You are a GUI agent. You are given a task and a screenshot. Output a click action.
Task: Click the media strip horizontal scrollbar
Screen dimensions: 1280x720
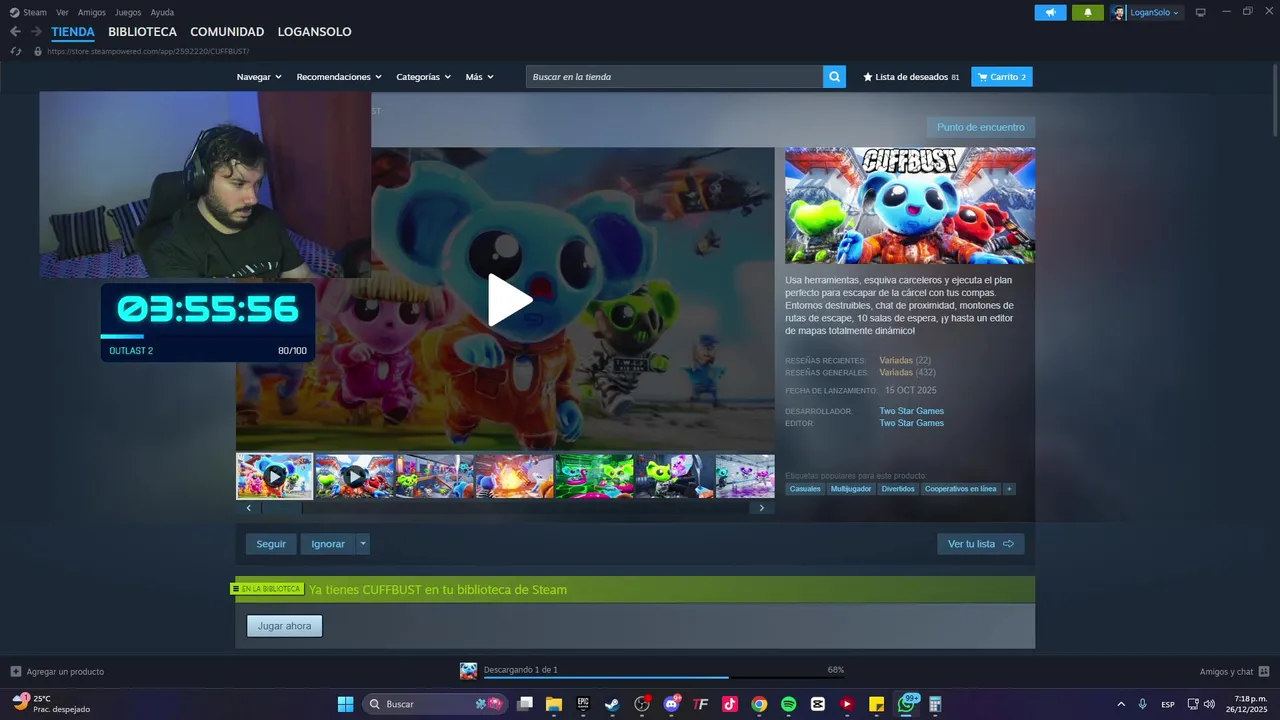click(281, 508)
